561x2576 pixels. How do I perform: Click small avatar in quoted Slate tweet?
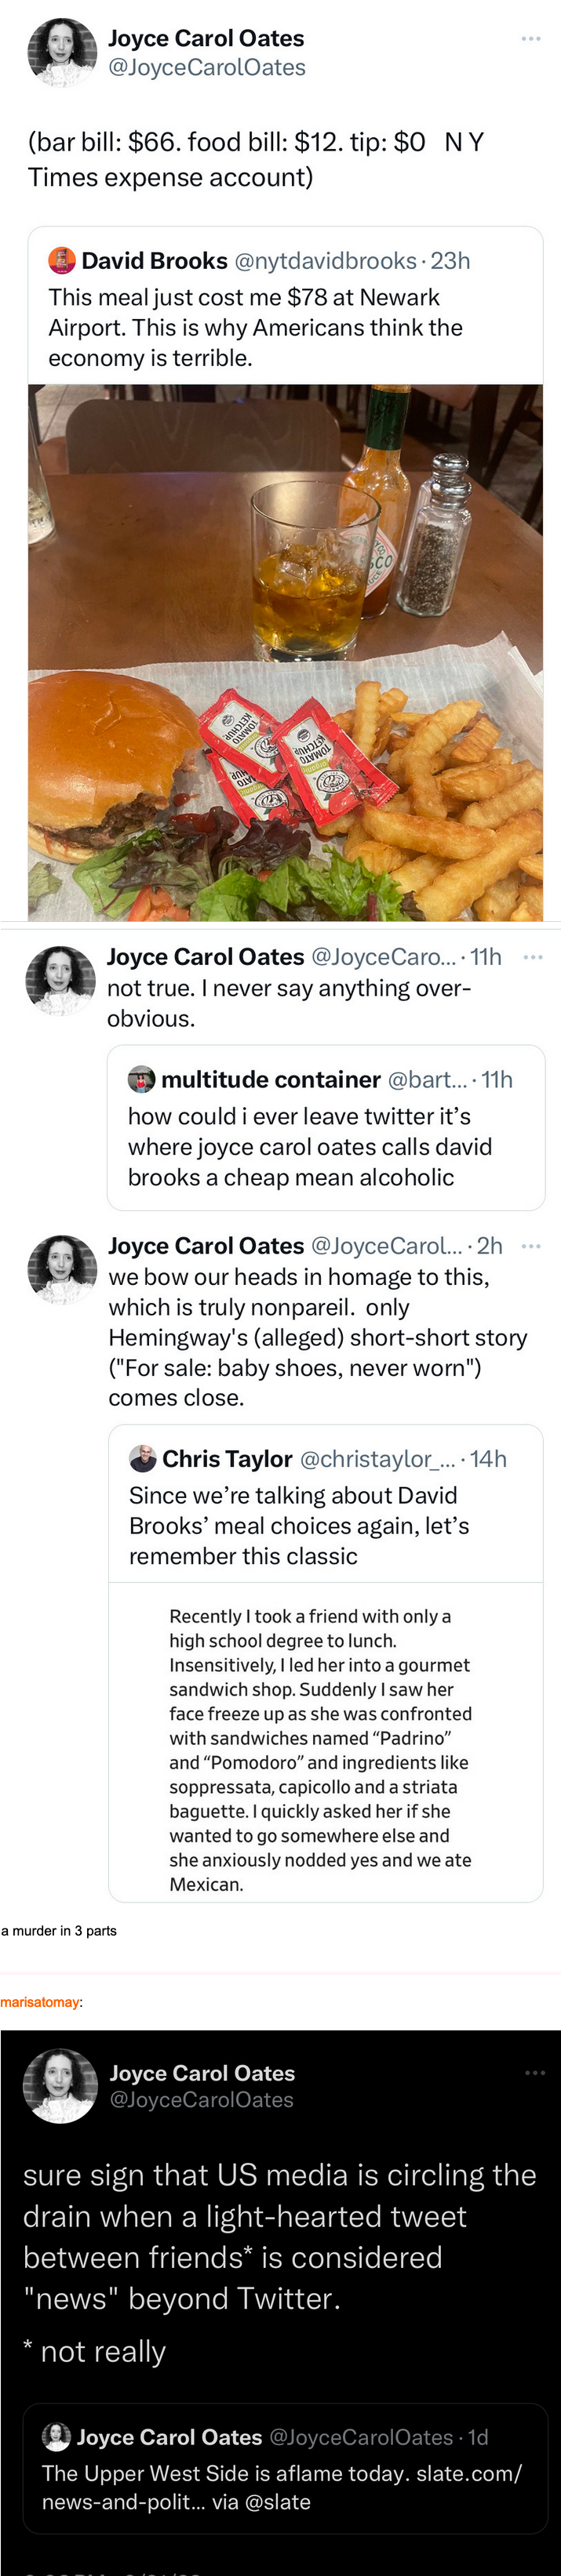click(x=56, y=2436)
